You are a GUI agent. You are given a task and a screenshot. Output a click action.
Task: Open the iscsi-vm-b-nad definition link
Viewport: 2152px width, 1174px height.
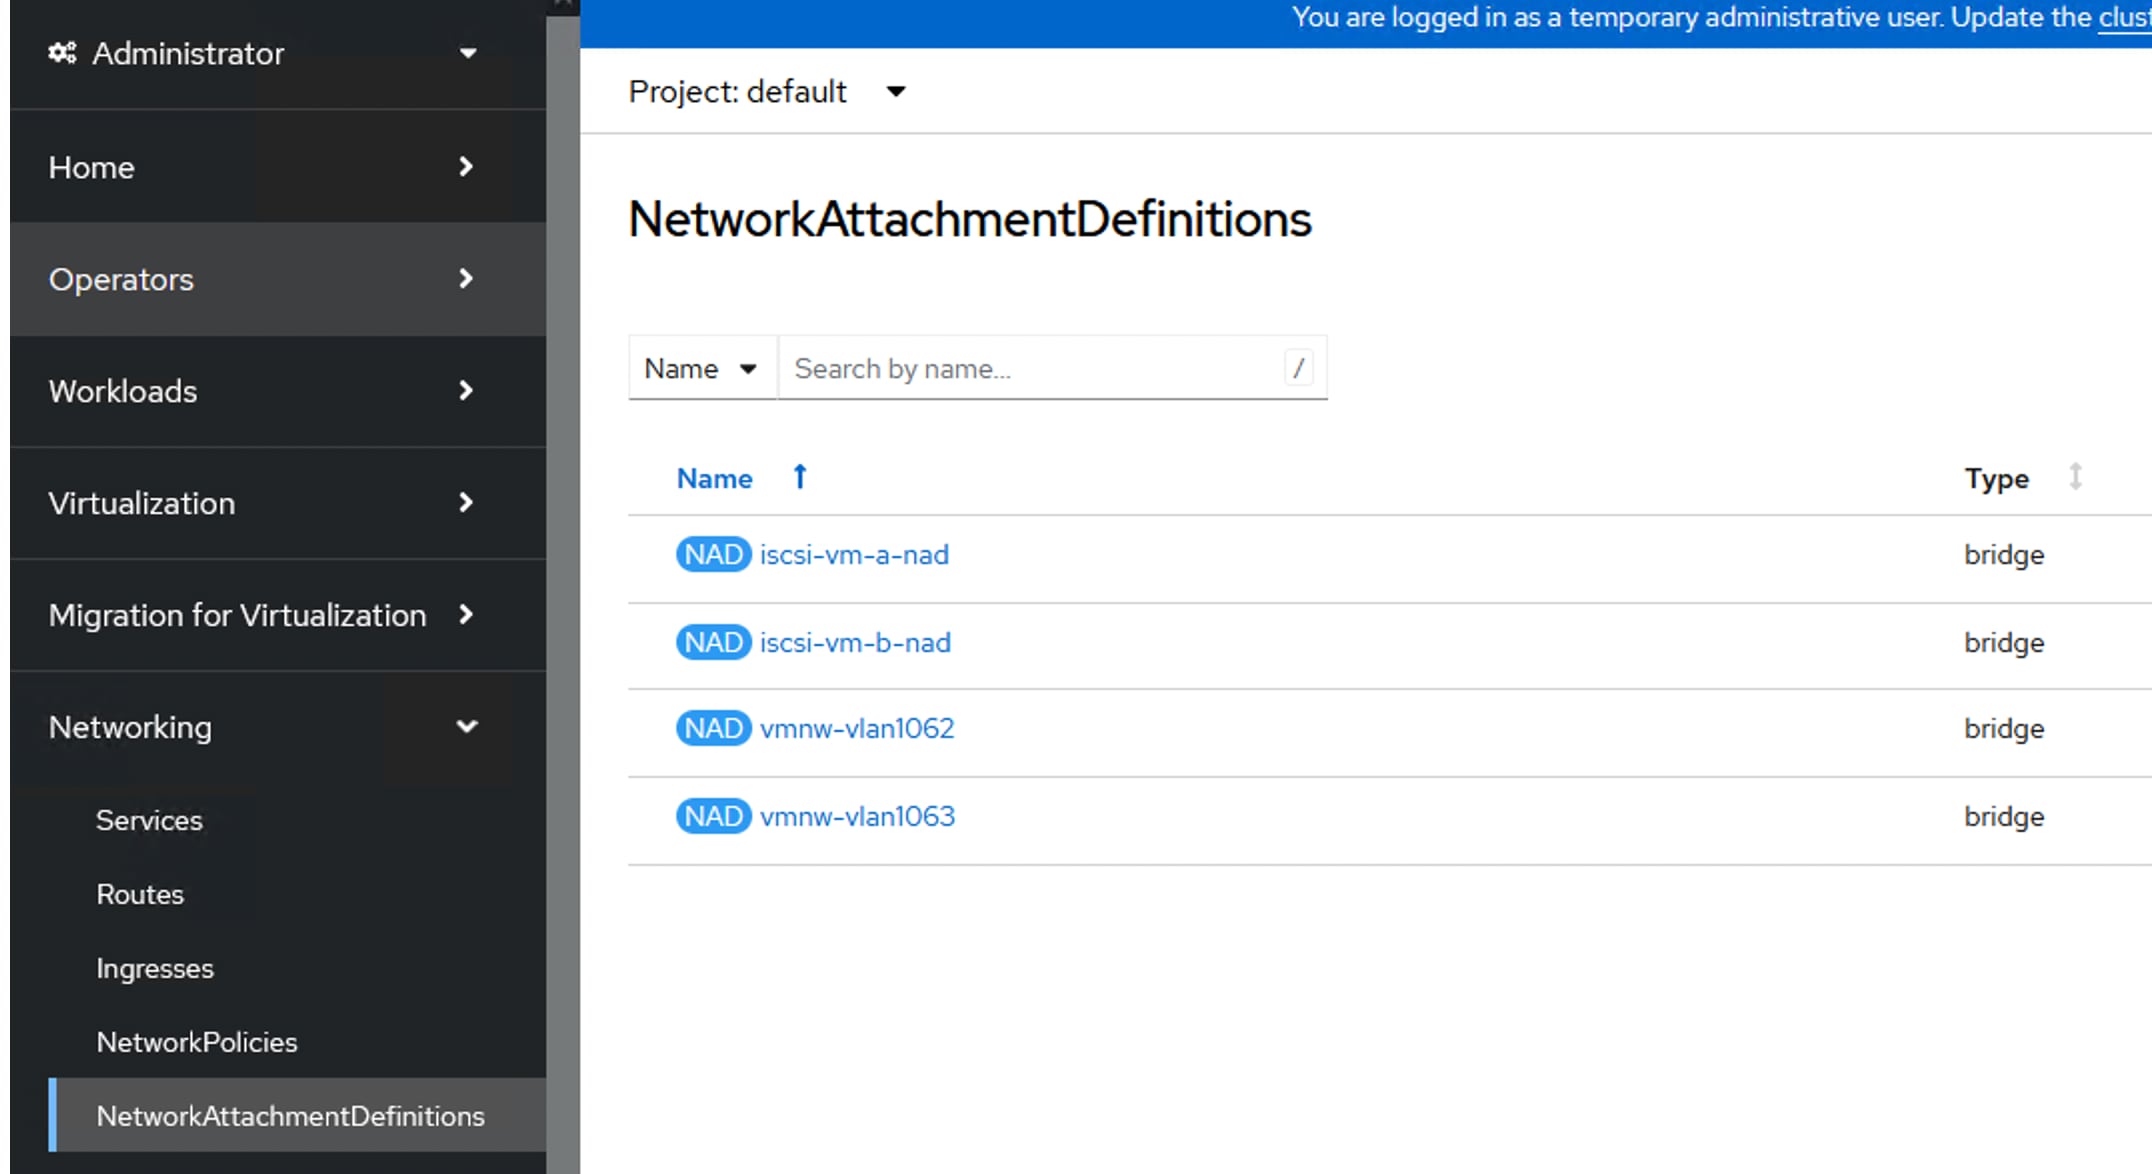(855, 643)
